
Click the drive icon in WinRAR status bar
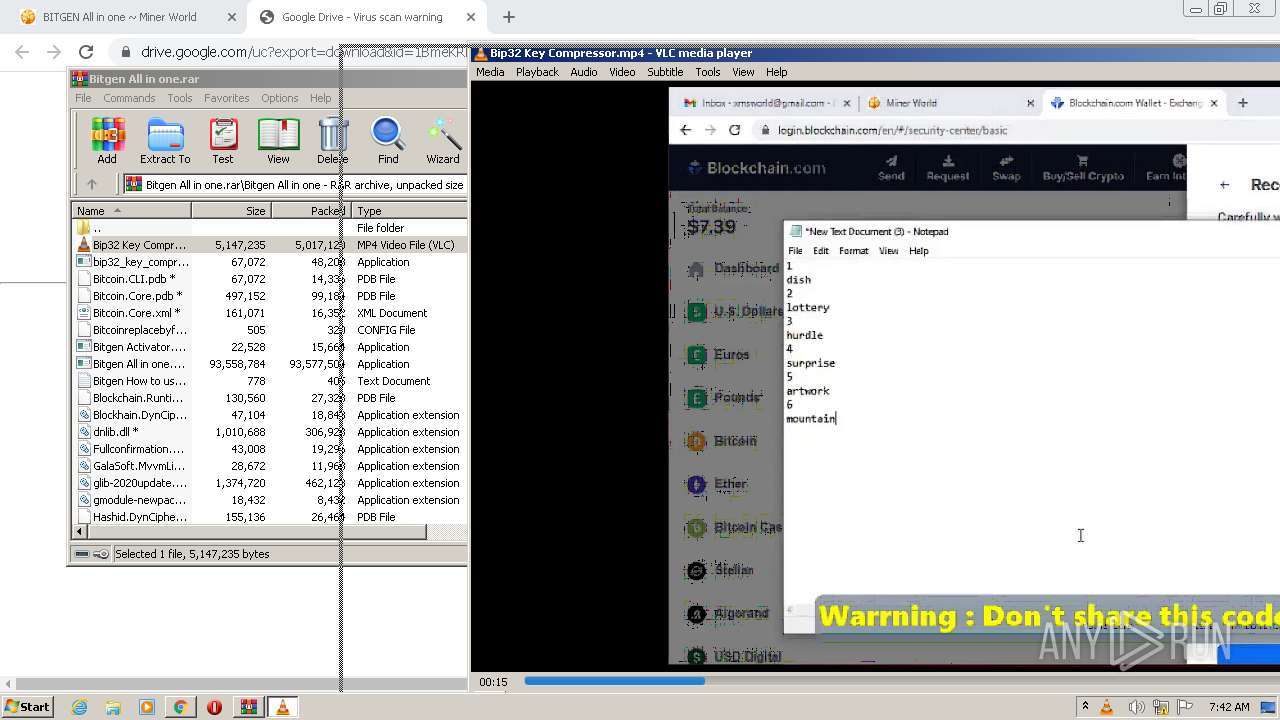click(x=82, y=554)
